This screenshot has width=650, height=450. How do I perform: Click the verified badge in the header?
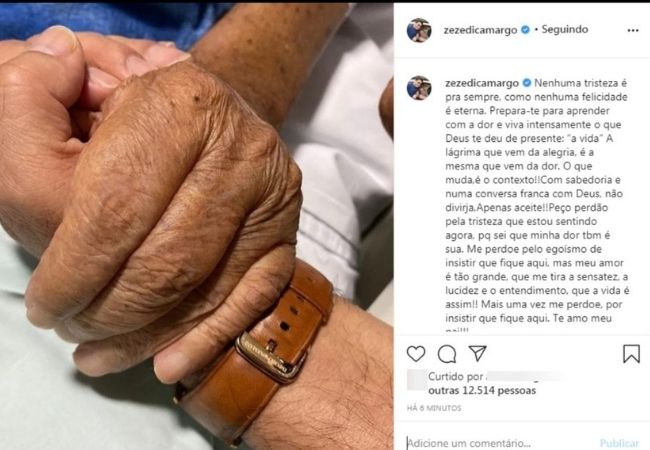pos(525,30)
